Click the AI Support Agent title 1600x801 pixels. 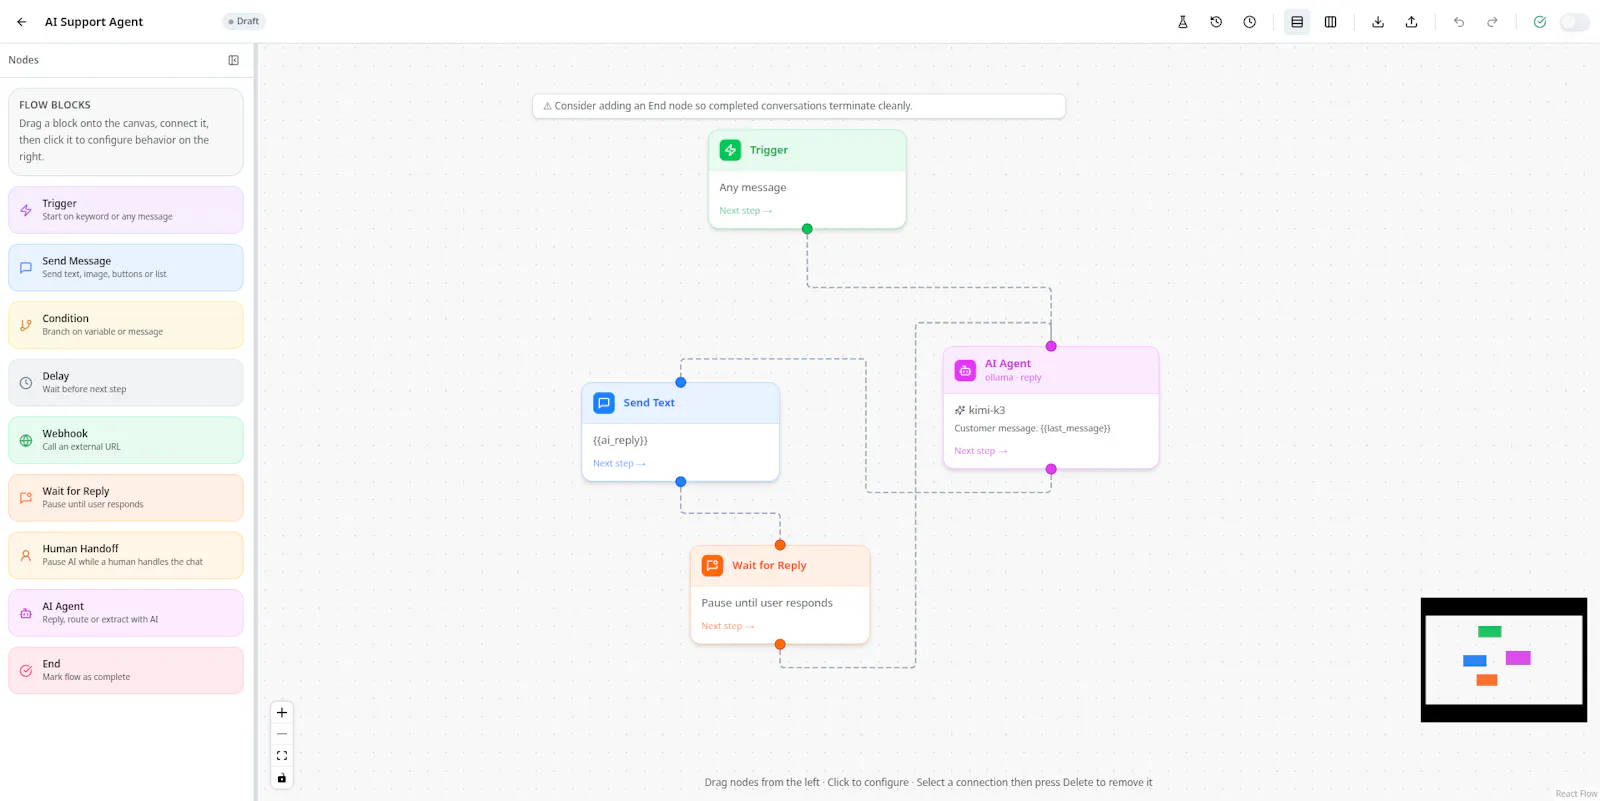[94, 21]
